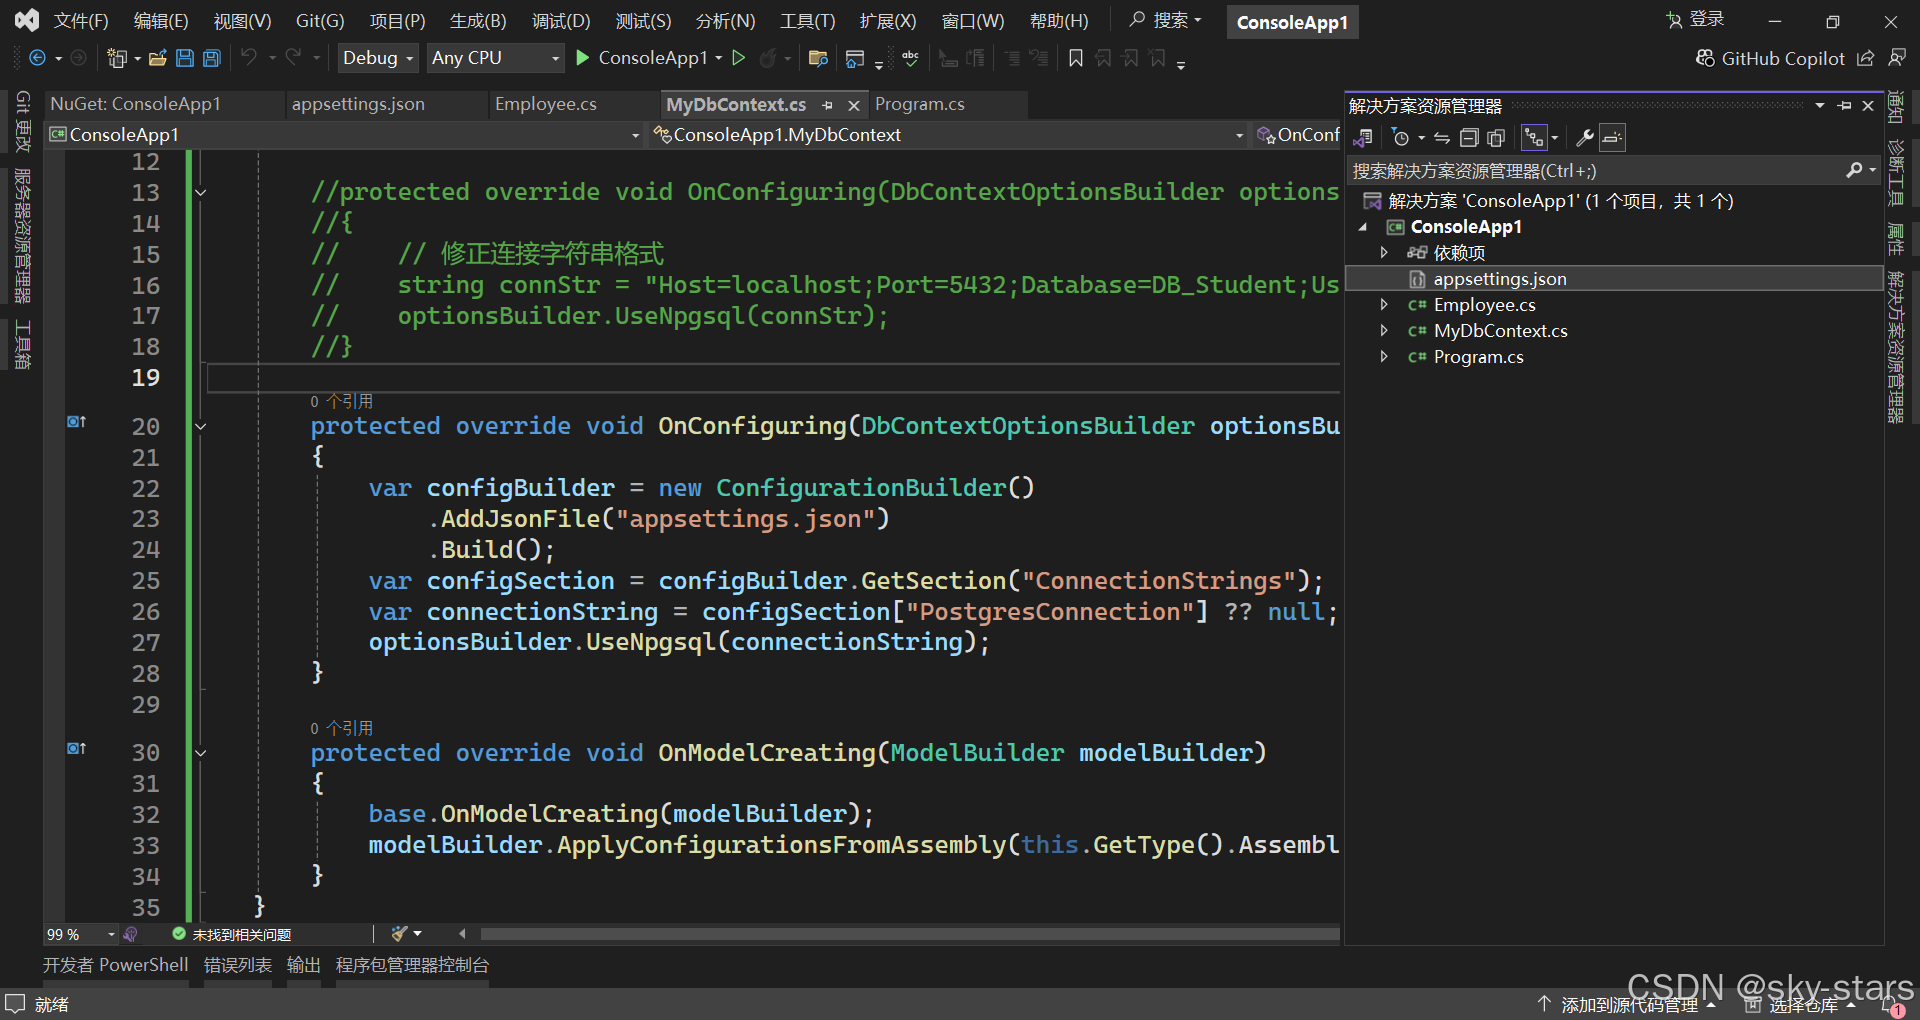The width and height of the screenshot is (1920, 1020).
Task: Click Show All Files icon in Solution Explorer
Action: point(1496,138)
